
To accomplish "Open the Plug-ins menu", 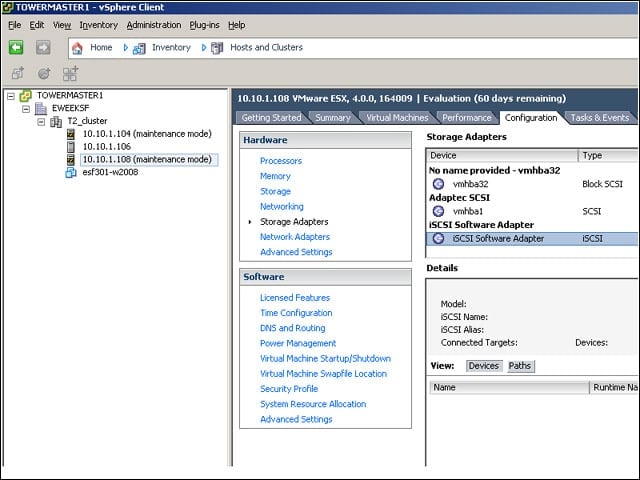I will pos(204,25).
